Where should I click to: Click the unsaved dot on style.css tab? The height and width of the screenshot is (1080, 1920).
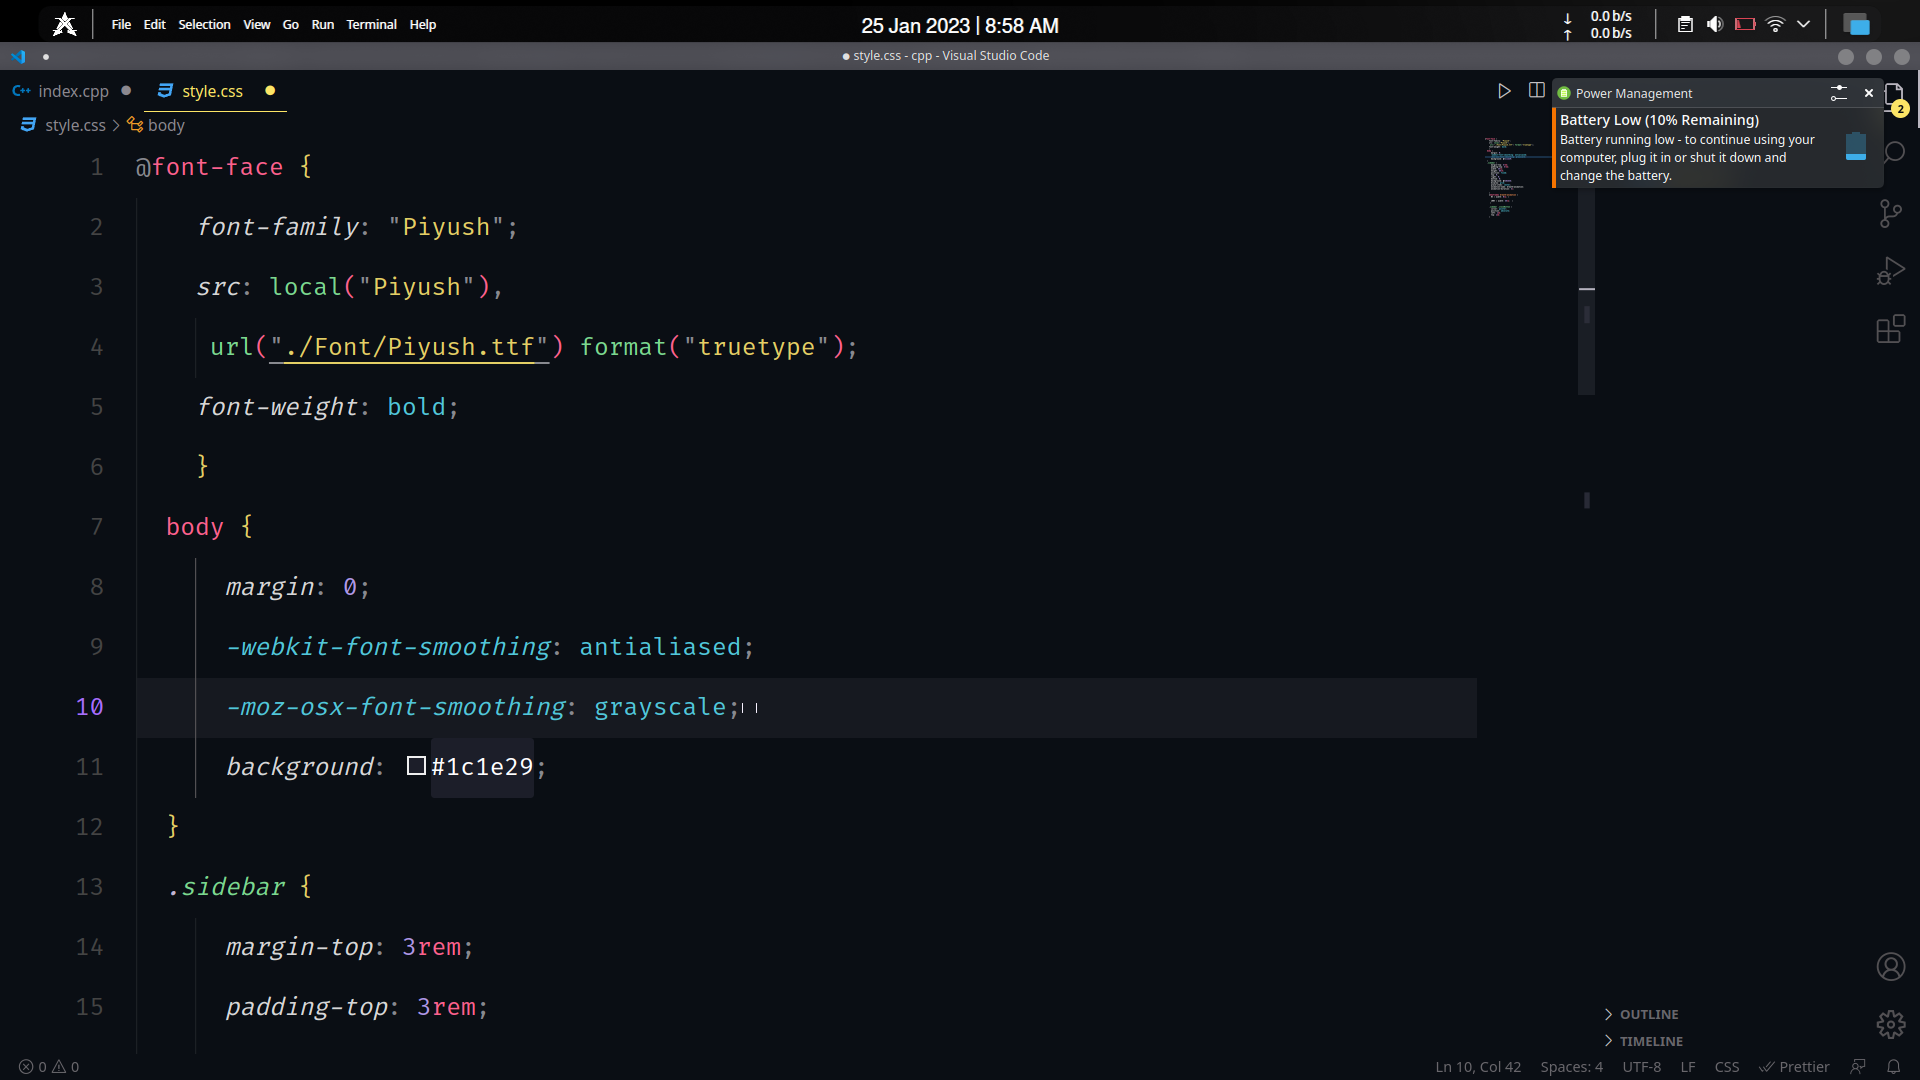[x=270, y=91]
